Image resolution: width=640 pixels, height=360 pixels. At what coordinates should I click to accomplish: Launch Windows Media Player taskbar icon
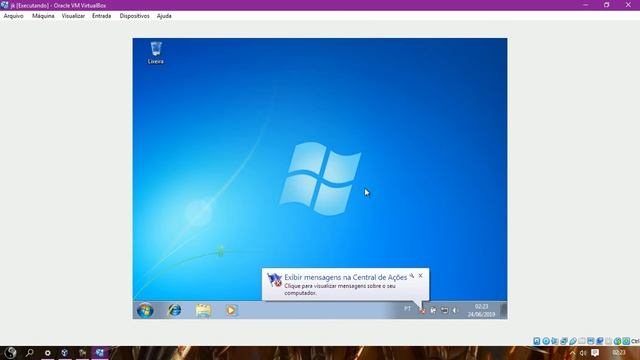point(231,310)
